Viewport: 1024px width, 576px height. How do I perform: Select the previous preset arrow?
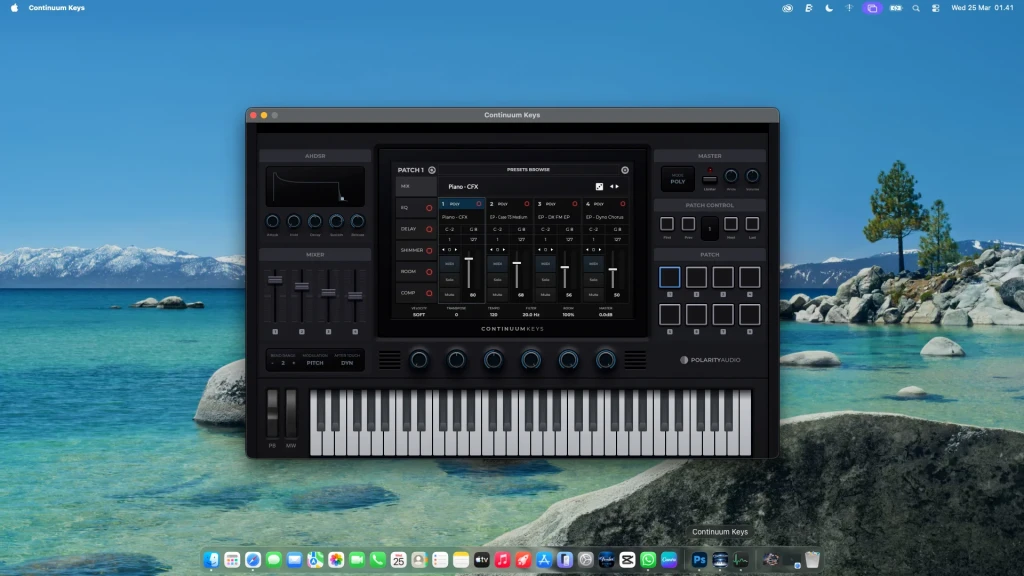(612, 186)
